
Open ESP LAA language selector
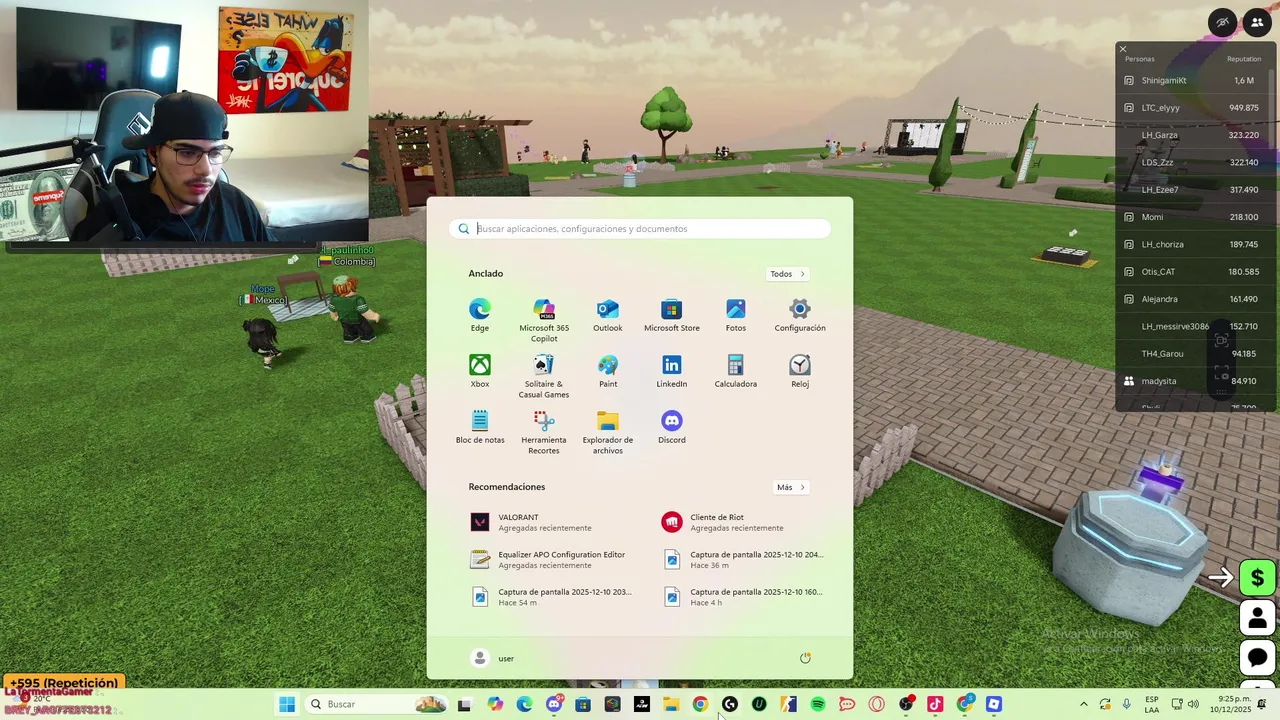(1152, 704)
